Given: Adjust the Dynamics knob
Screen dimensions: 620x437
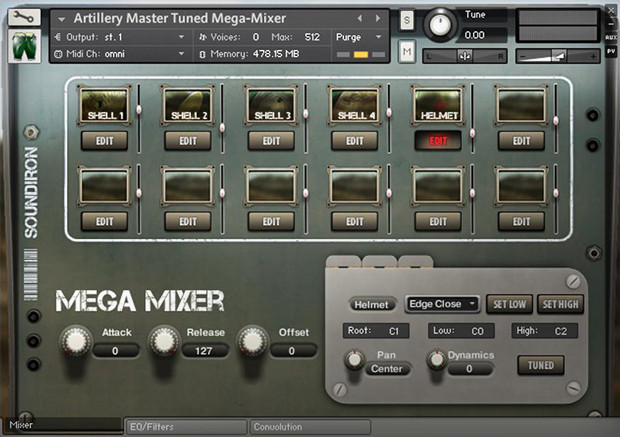Looking at the screenshot, I should click(x=437, y=359).
